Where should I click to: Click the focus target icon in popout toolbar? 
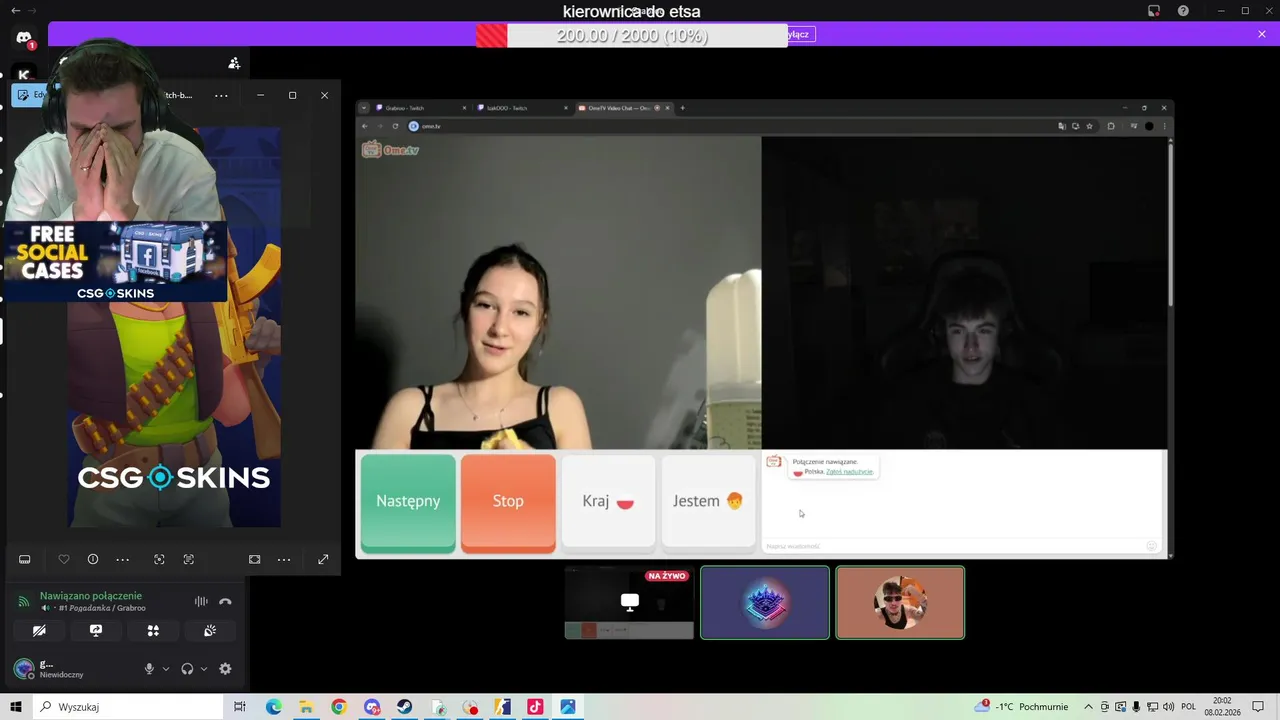point(159,559)
